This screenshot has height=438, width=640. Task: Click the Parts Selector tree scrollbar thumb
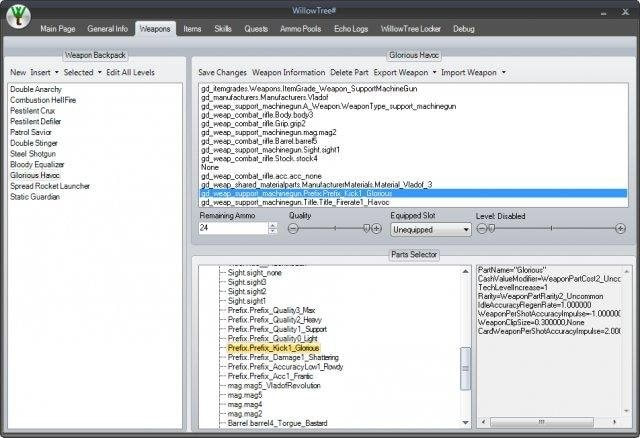[x=465, y=369]
